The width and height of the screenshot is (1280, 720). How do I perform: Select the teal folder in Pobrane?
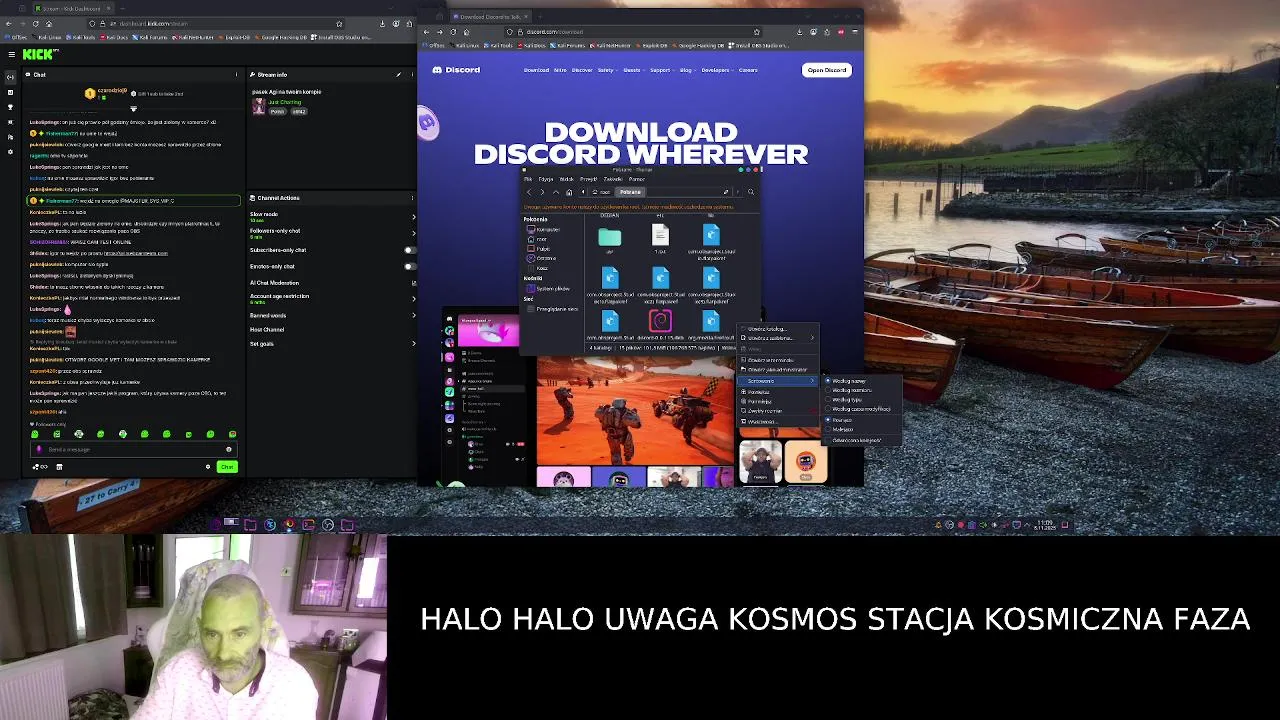pyautogui.click(x=609, y=238)
